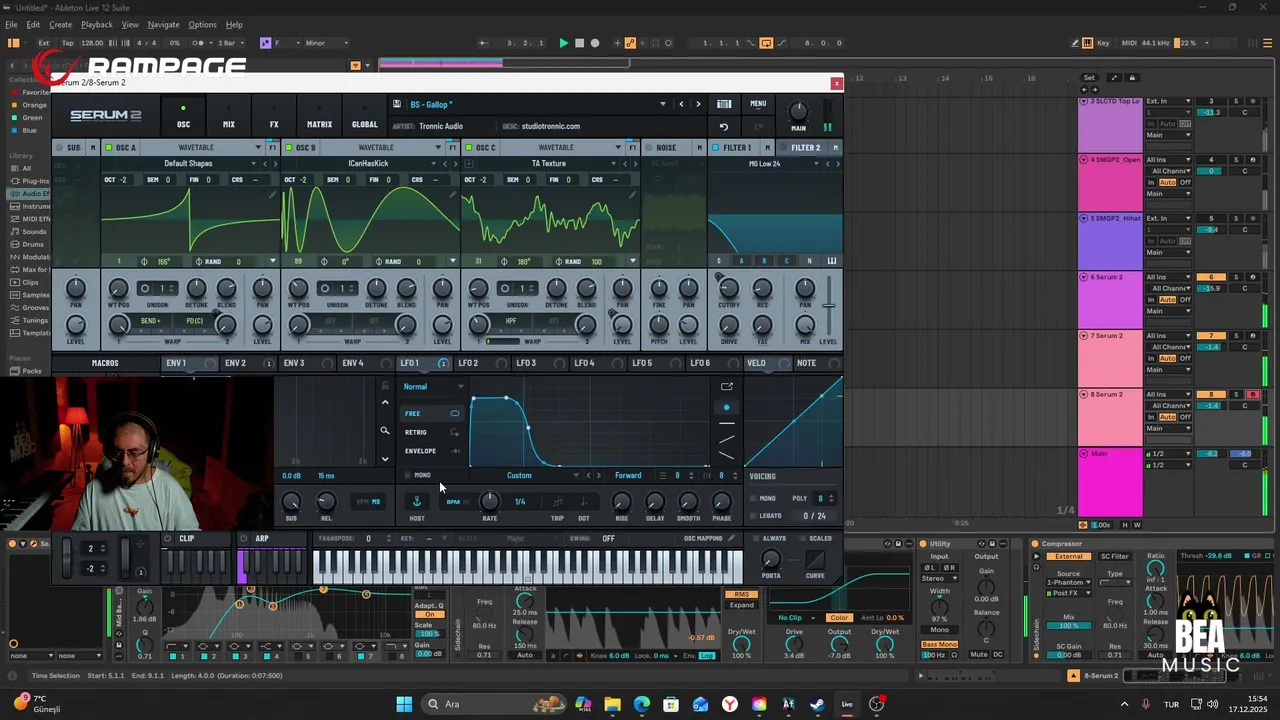1280x720 pixels.
Task: Click the envelope zoom magnifier icon
Action: click(385, 431)
